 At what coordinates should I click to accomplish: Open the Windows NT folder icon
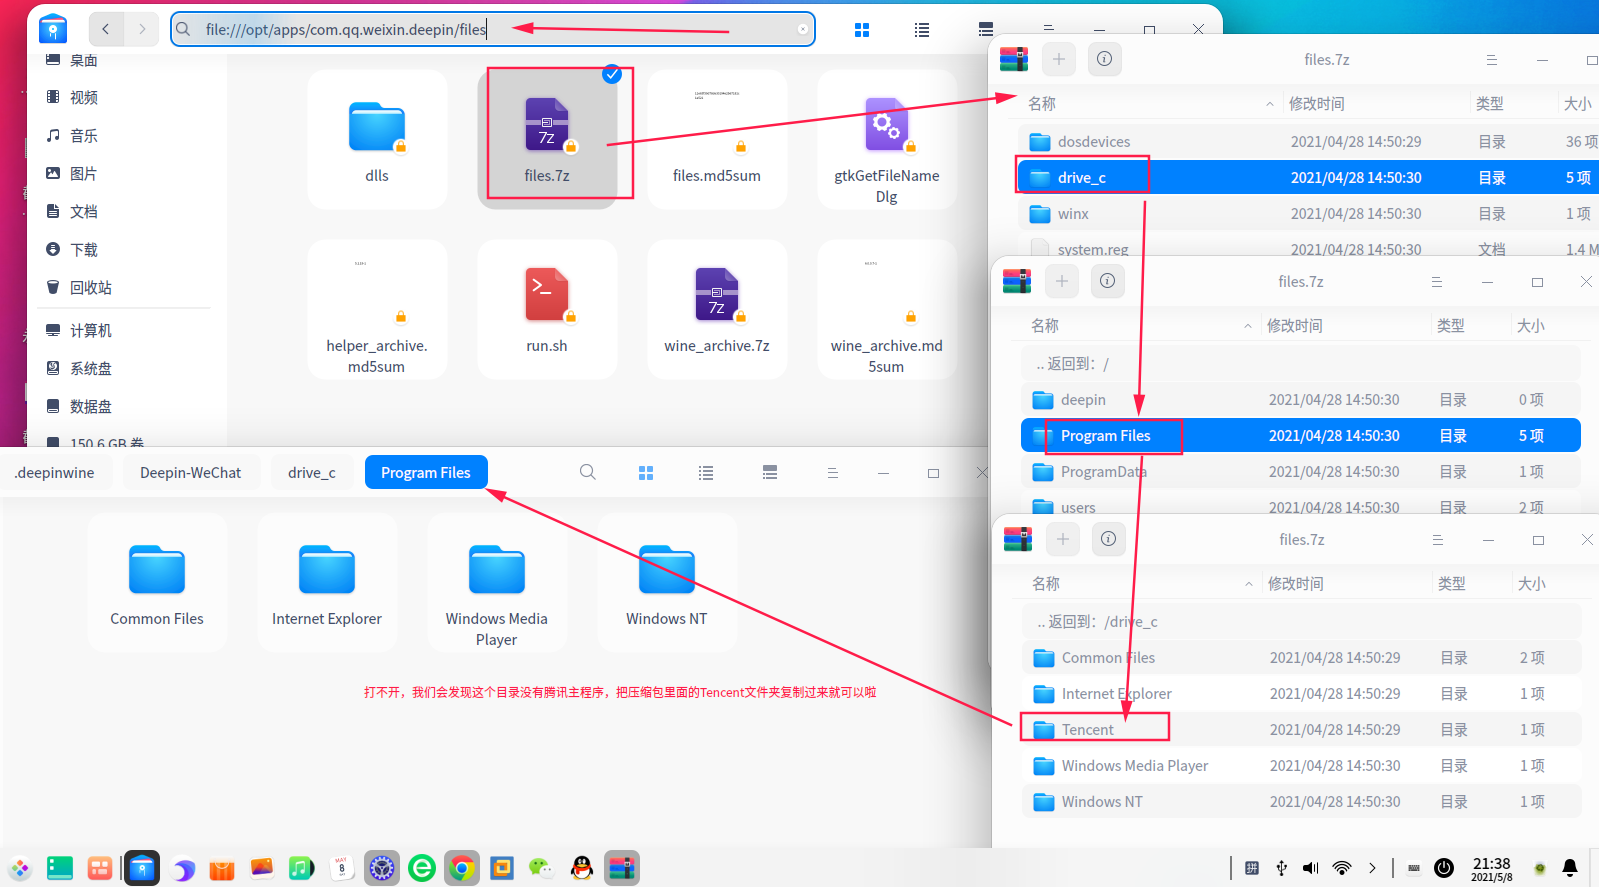pyautogui.click(x=667, y=583)
